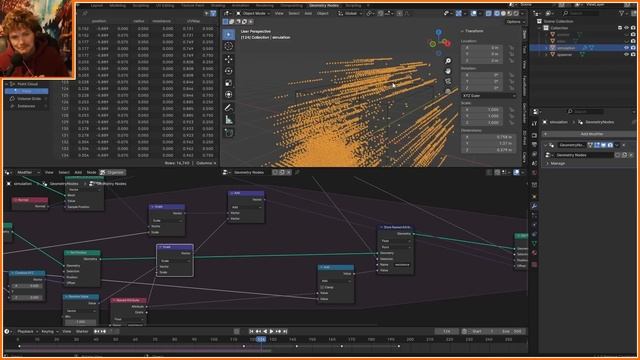Select the Transform tool in the viewport toolbar
This screenshot has height=360, width=640.
pos(229,95)
